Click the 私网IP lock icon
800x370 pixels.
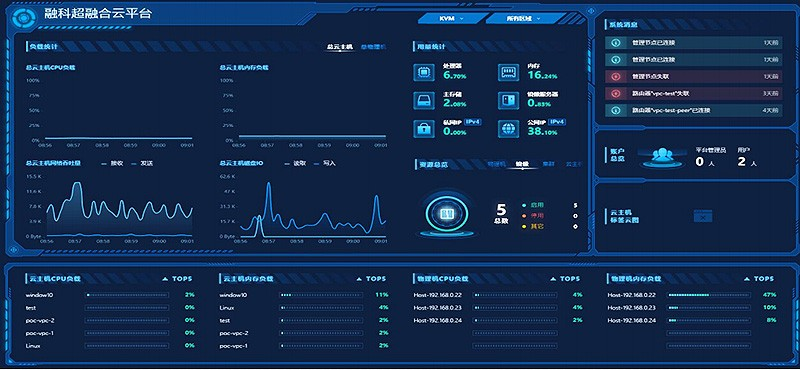(x=423, y=129)
